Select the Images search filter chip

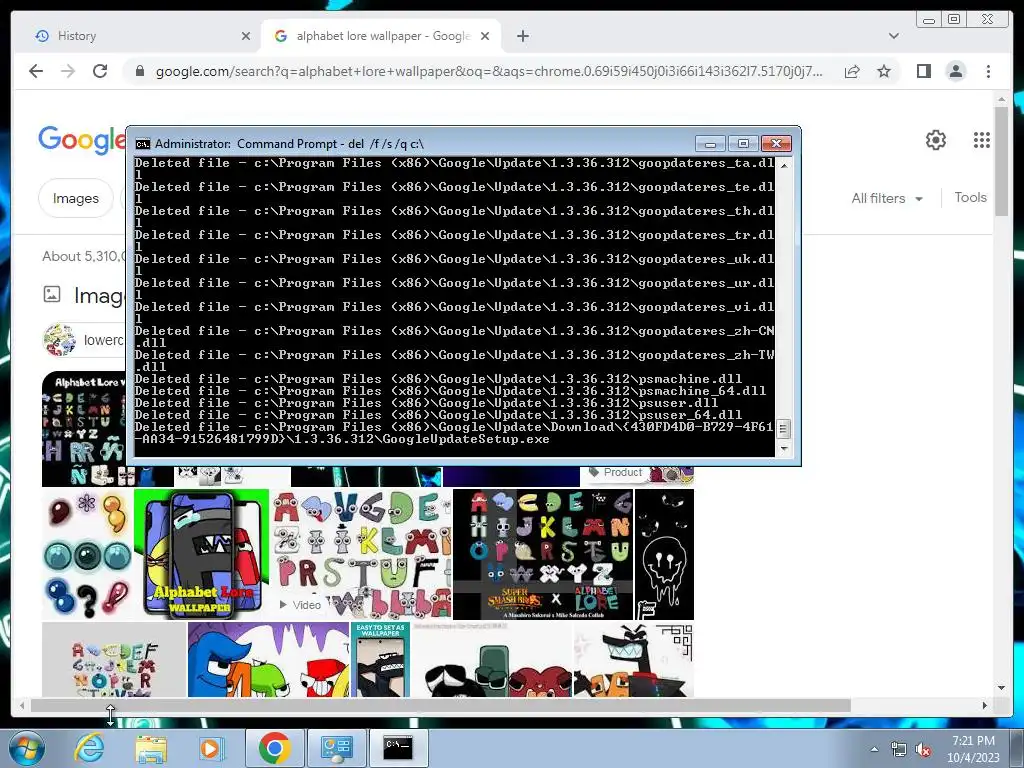coord(76,198)
